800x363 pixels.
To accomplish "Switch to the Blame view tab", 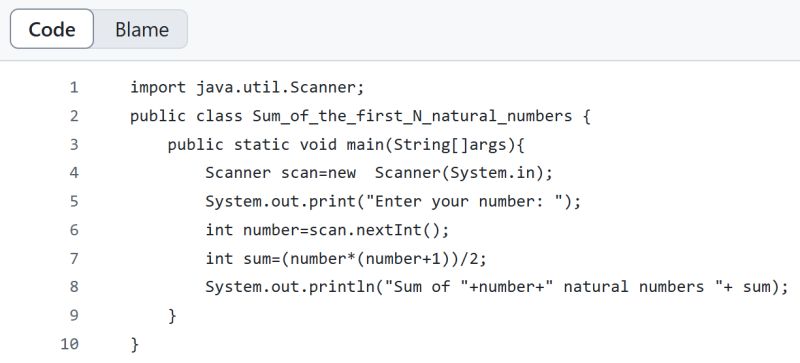I will point(141,29).
